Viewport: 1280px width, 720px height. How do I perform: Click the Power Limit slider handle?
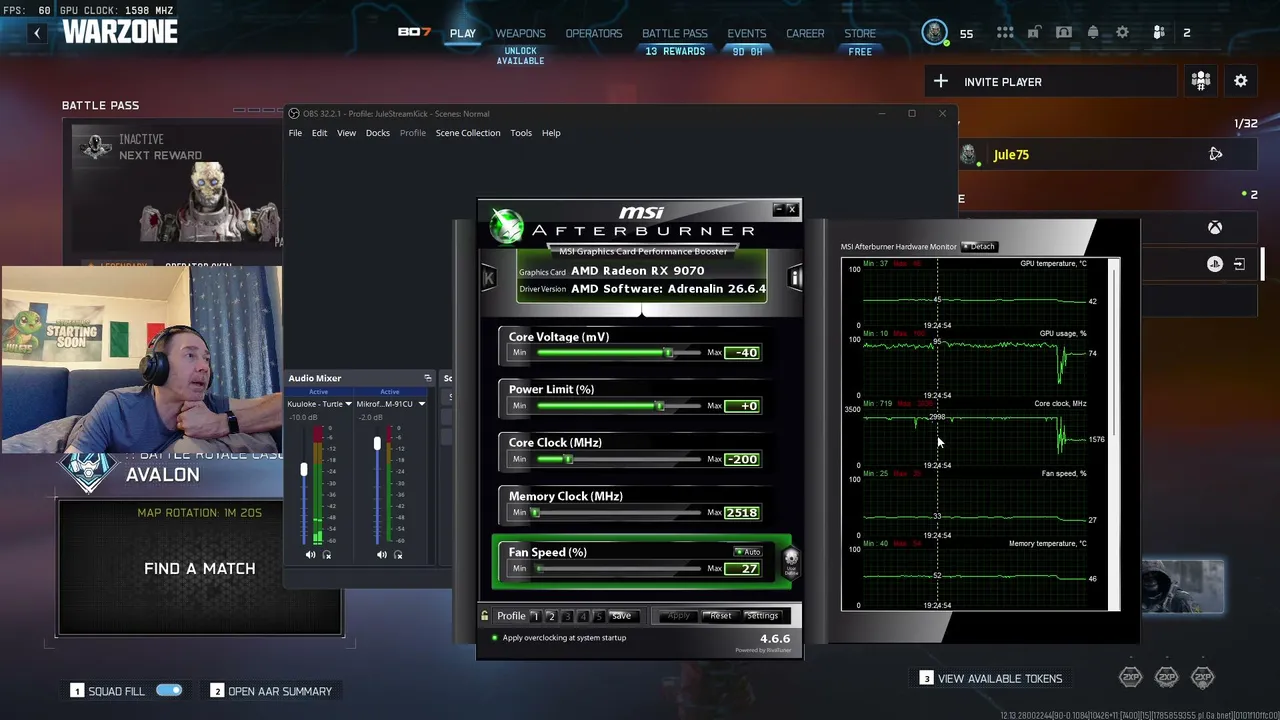click(659, 406)
